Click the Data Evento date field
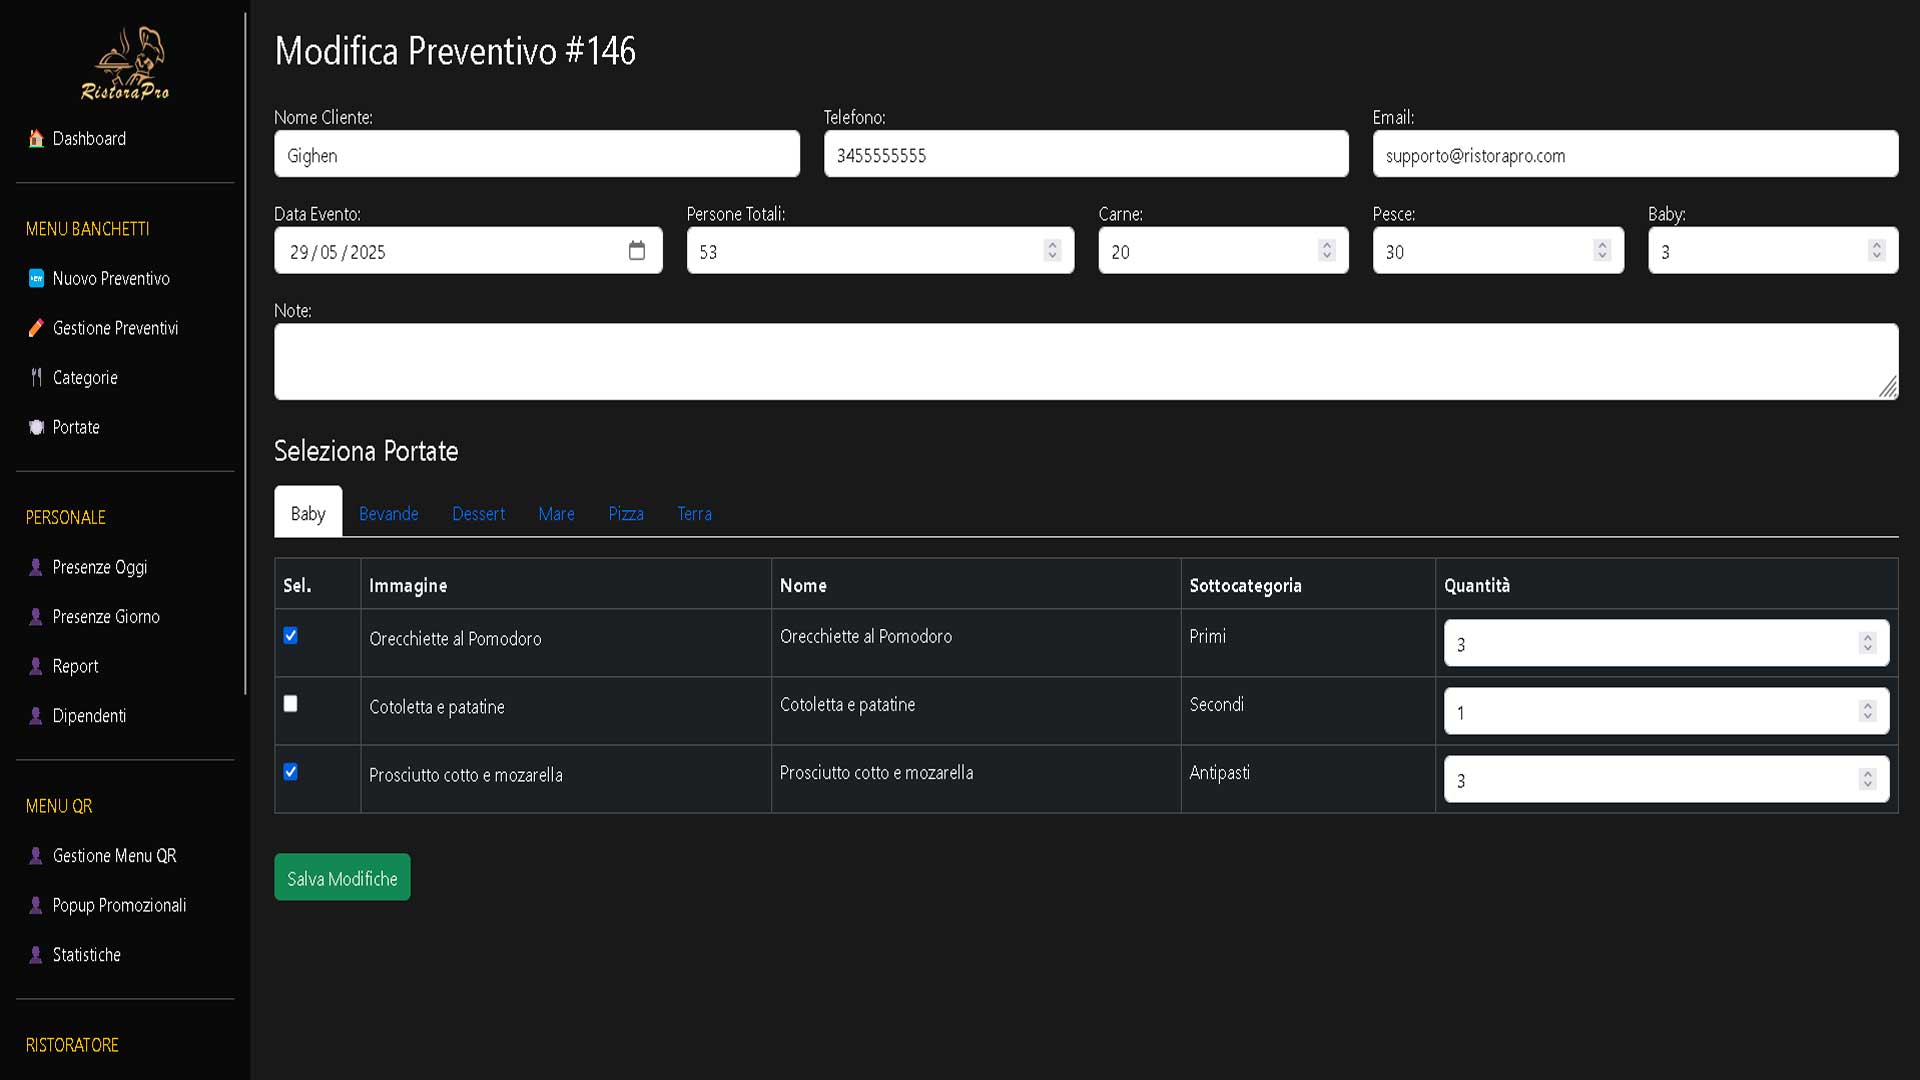Image resolution: width=1920 pixels, height=1080 pixels. click(468, 250)
